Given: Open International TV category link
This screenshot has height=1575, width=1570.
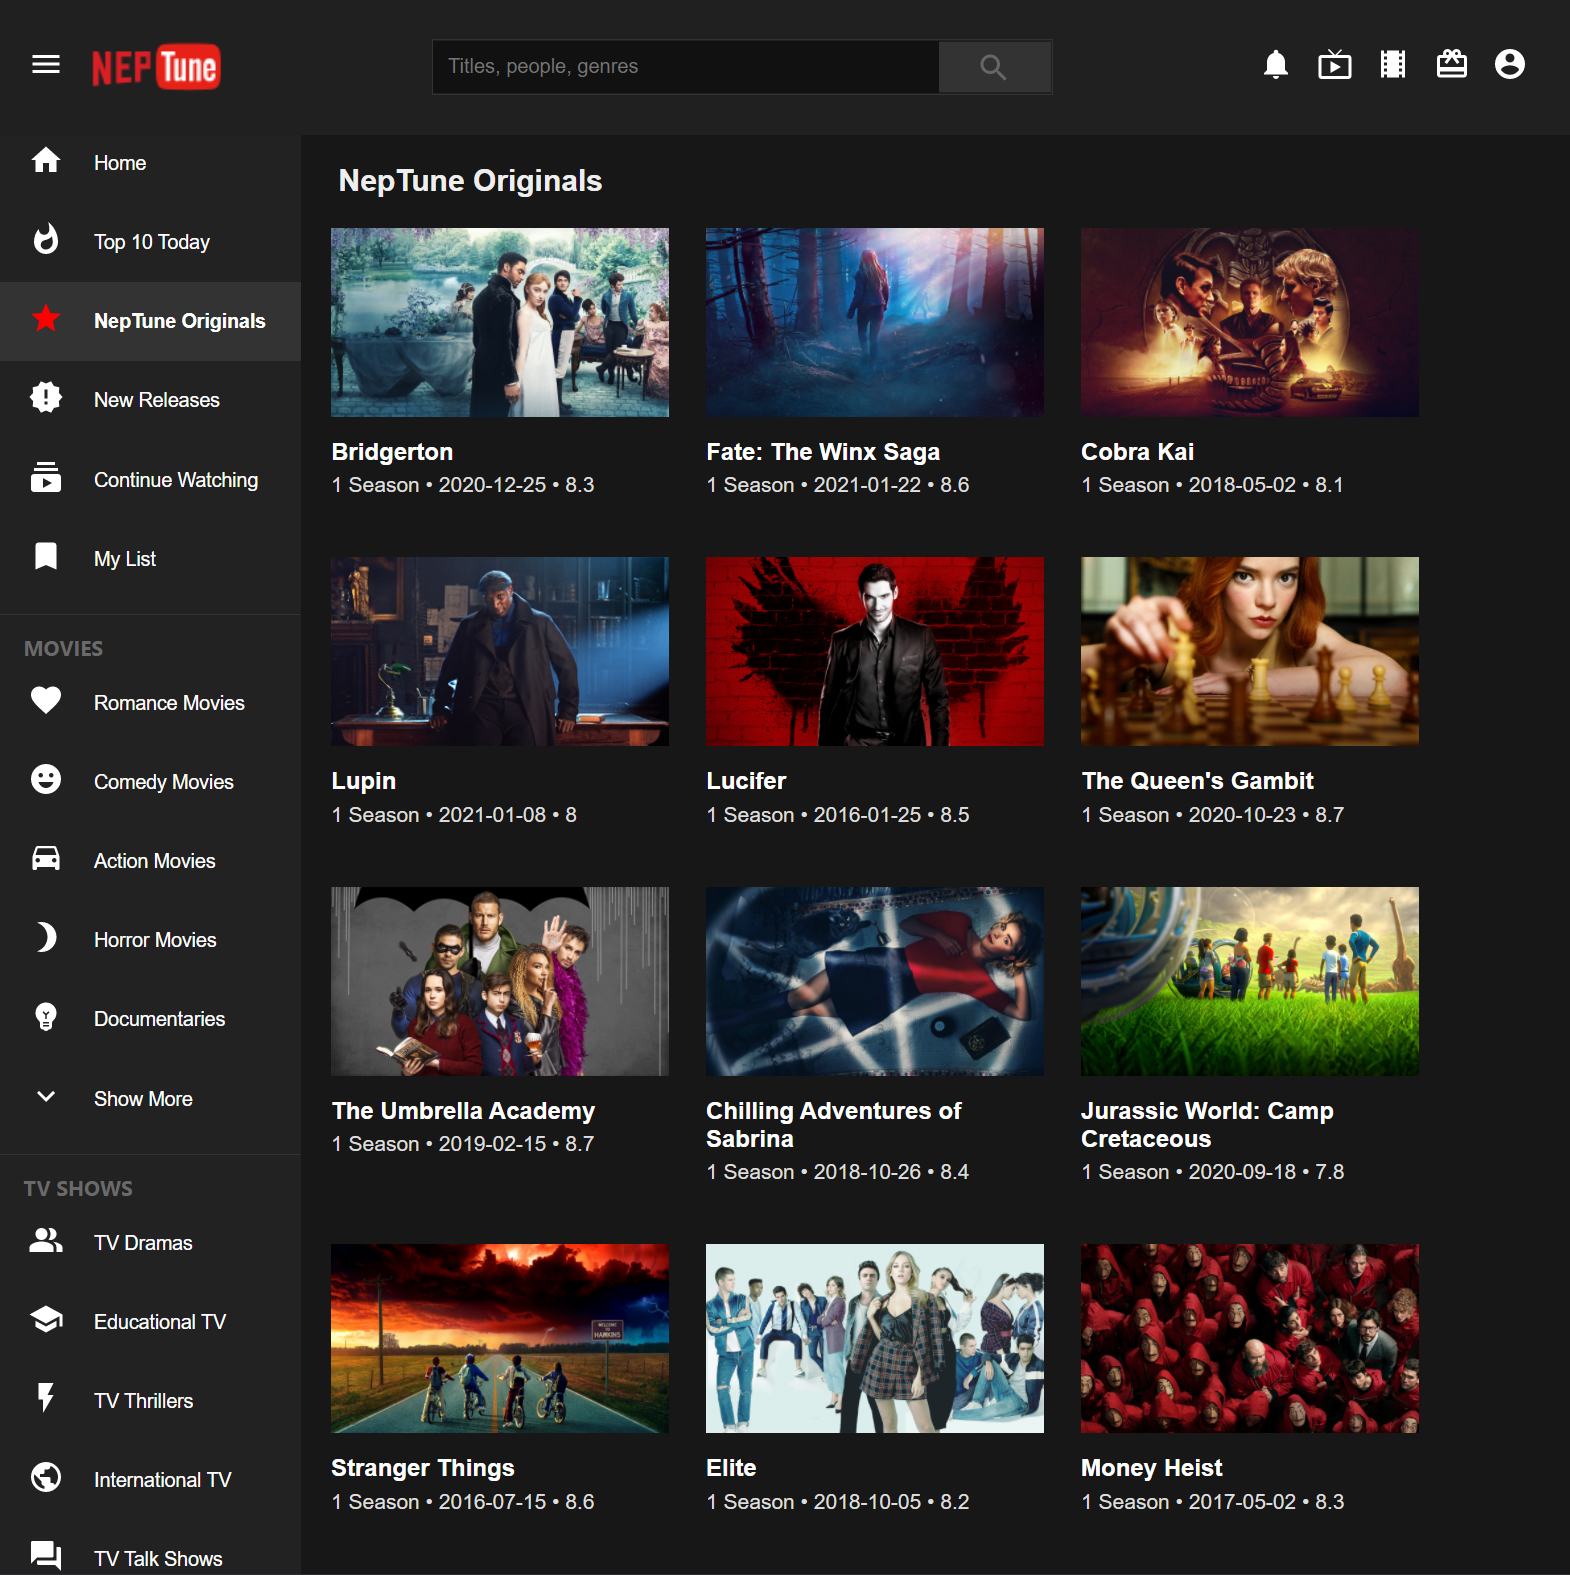Looking at the screenshot, I should pyautogui.click(x=163, y=1480).
